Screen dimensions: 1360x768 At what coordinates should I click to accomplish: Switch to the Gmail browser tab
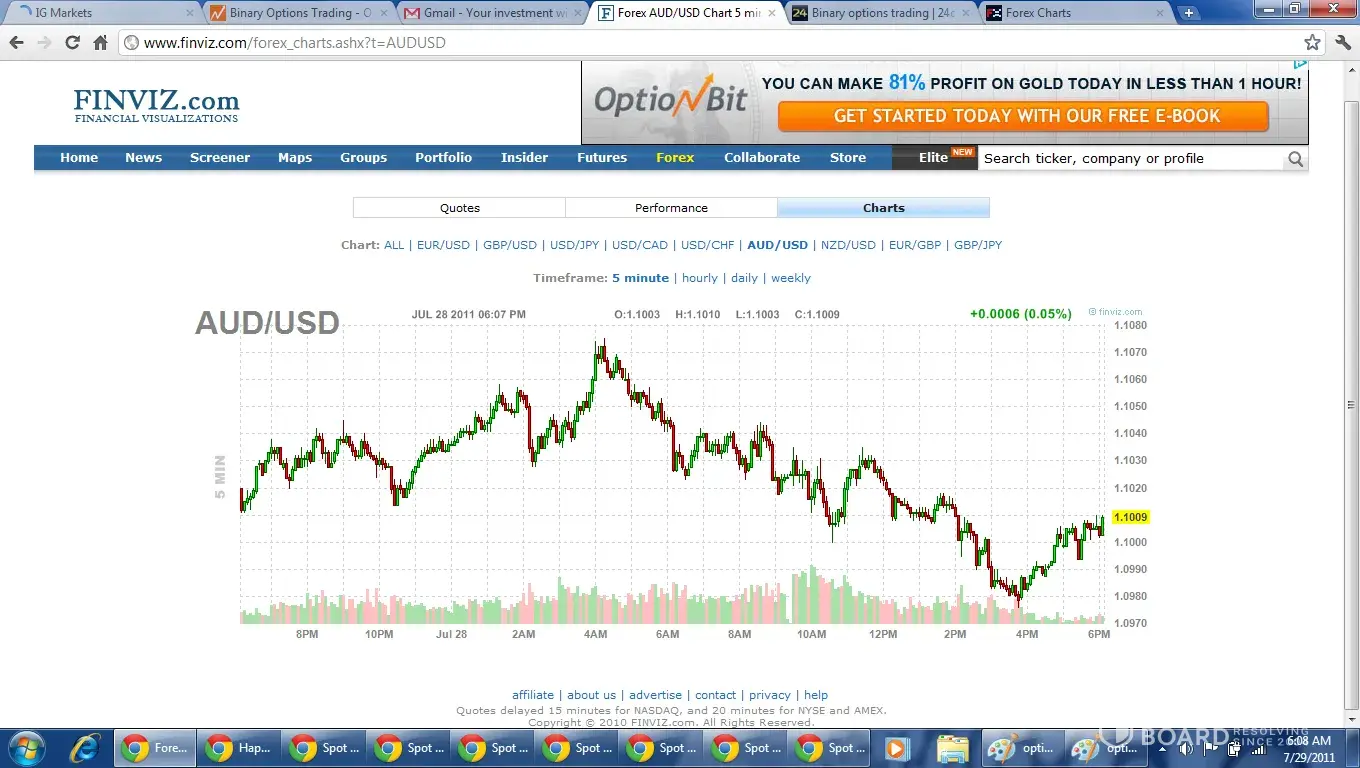494,13
